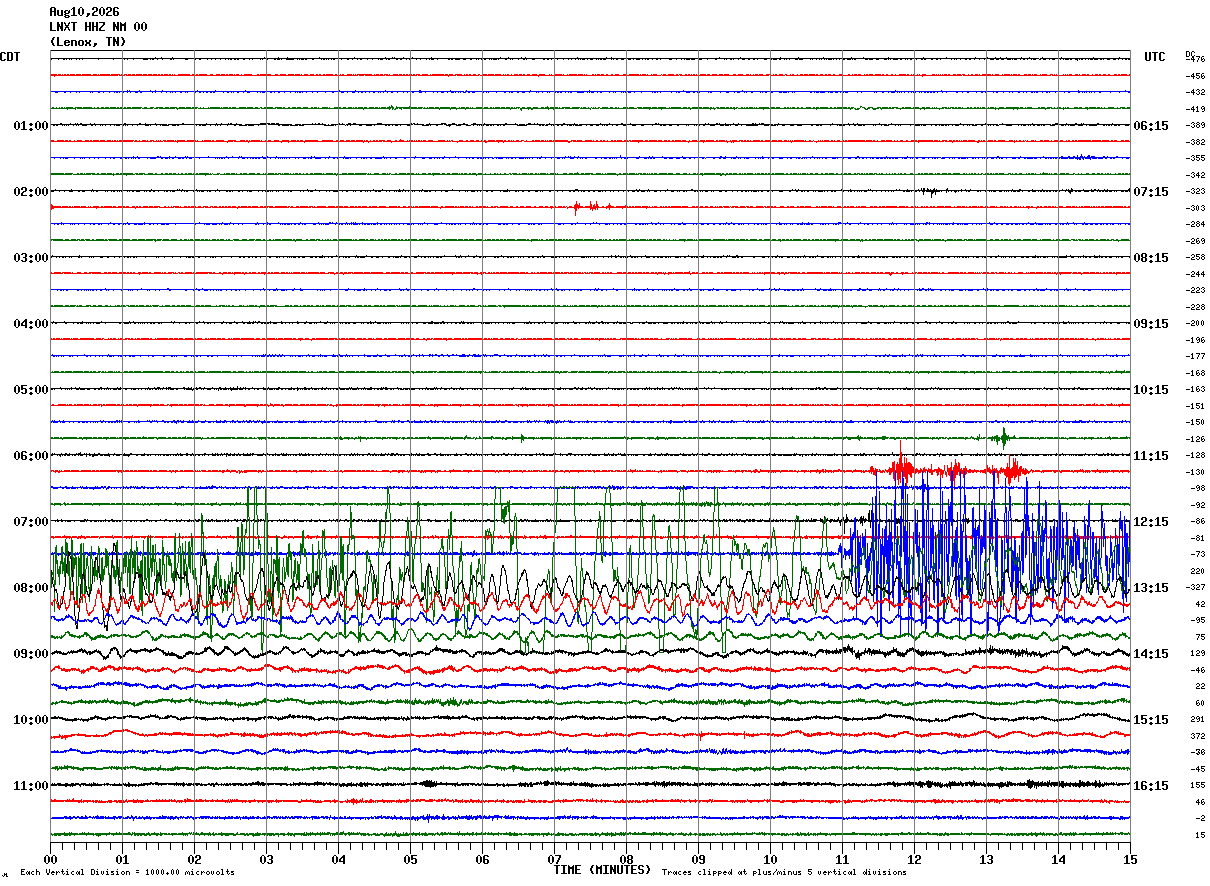Click the "10:00" CDT row label
This screenshot has height=886, width=1210.
31,720
